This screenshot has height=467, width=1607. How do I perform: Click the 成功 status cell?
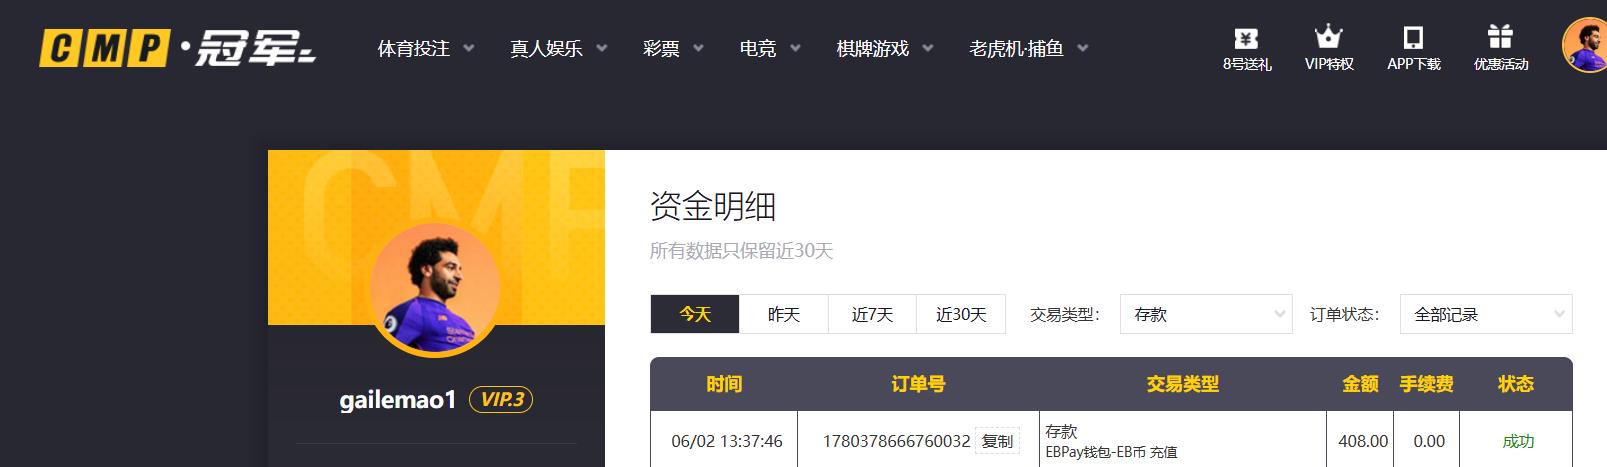pyautogui.click(x=1518, y=441)
